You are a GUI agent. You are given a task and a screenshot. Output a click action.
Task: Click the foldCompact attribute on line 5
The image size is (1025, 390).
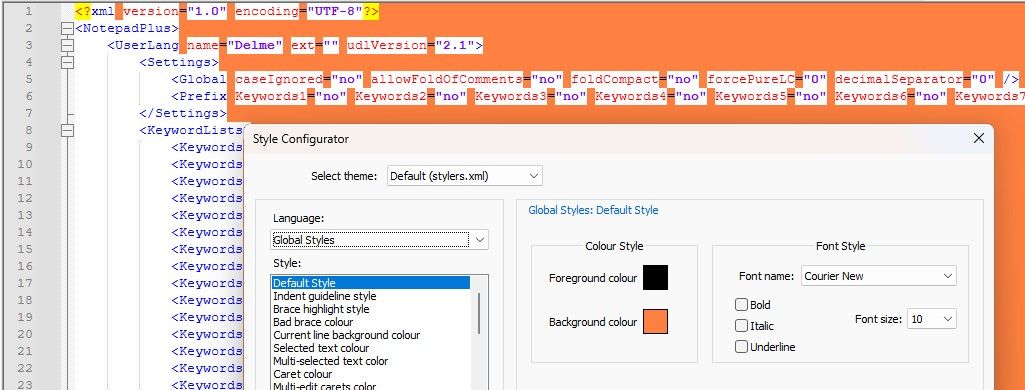[615, 80]
